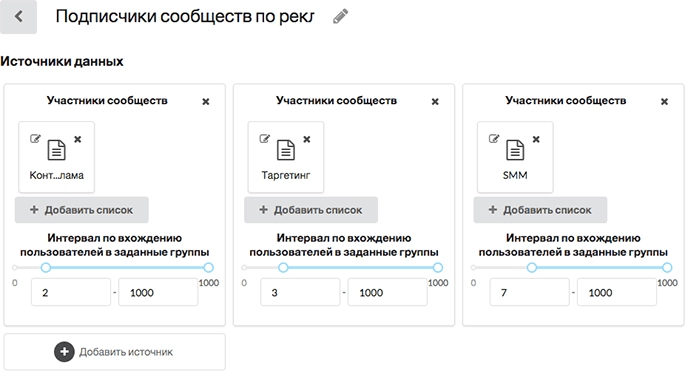Remove the source card containing Таргетинг
Image resolution: width=688 pixels, height=374 pixels.
click(x=435, y=101)
